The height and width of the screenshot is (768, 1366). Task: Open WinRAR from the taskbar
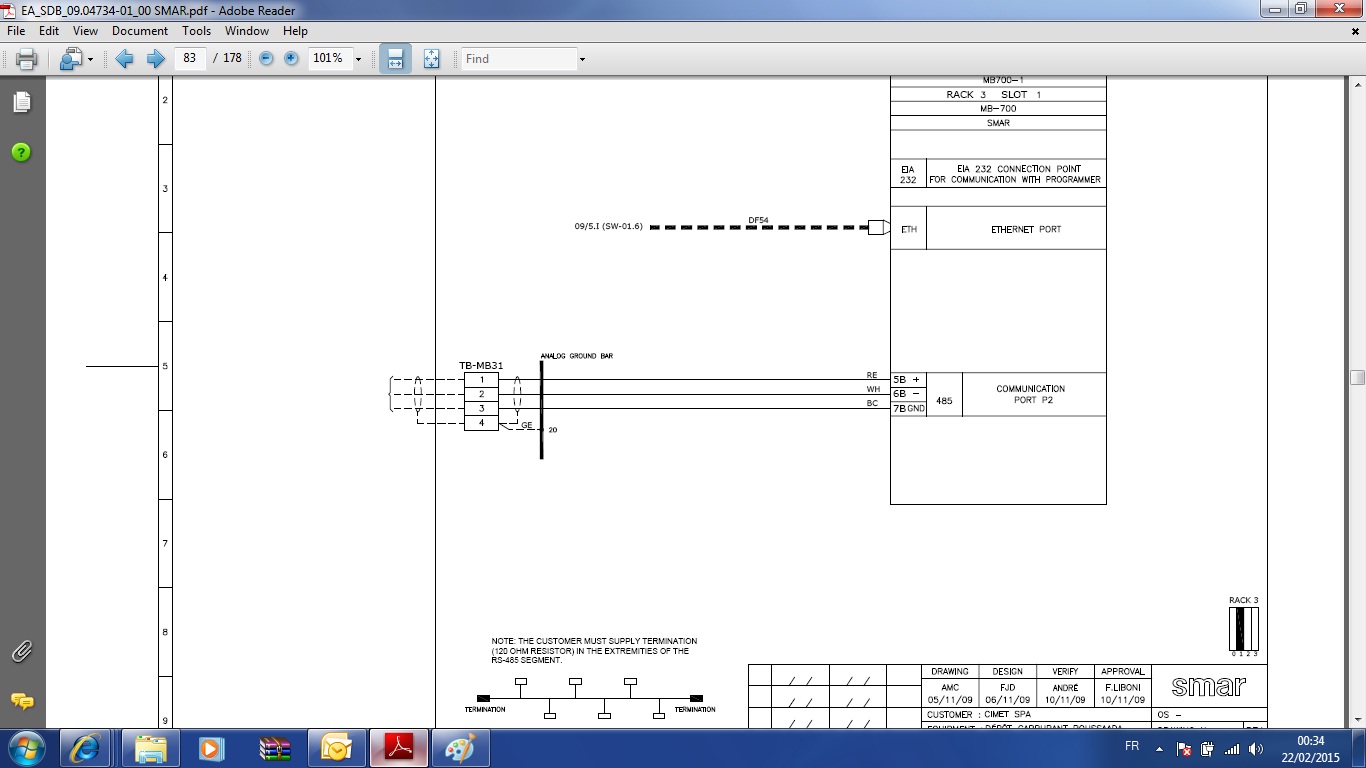(x=274, y=748)
